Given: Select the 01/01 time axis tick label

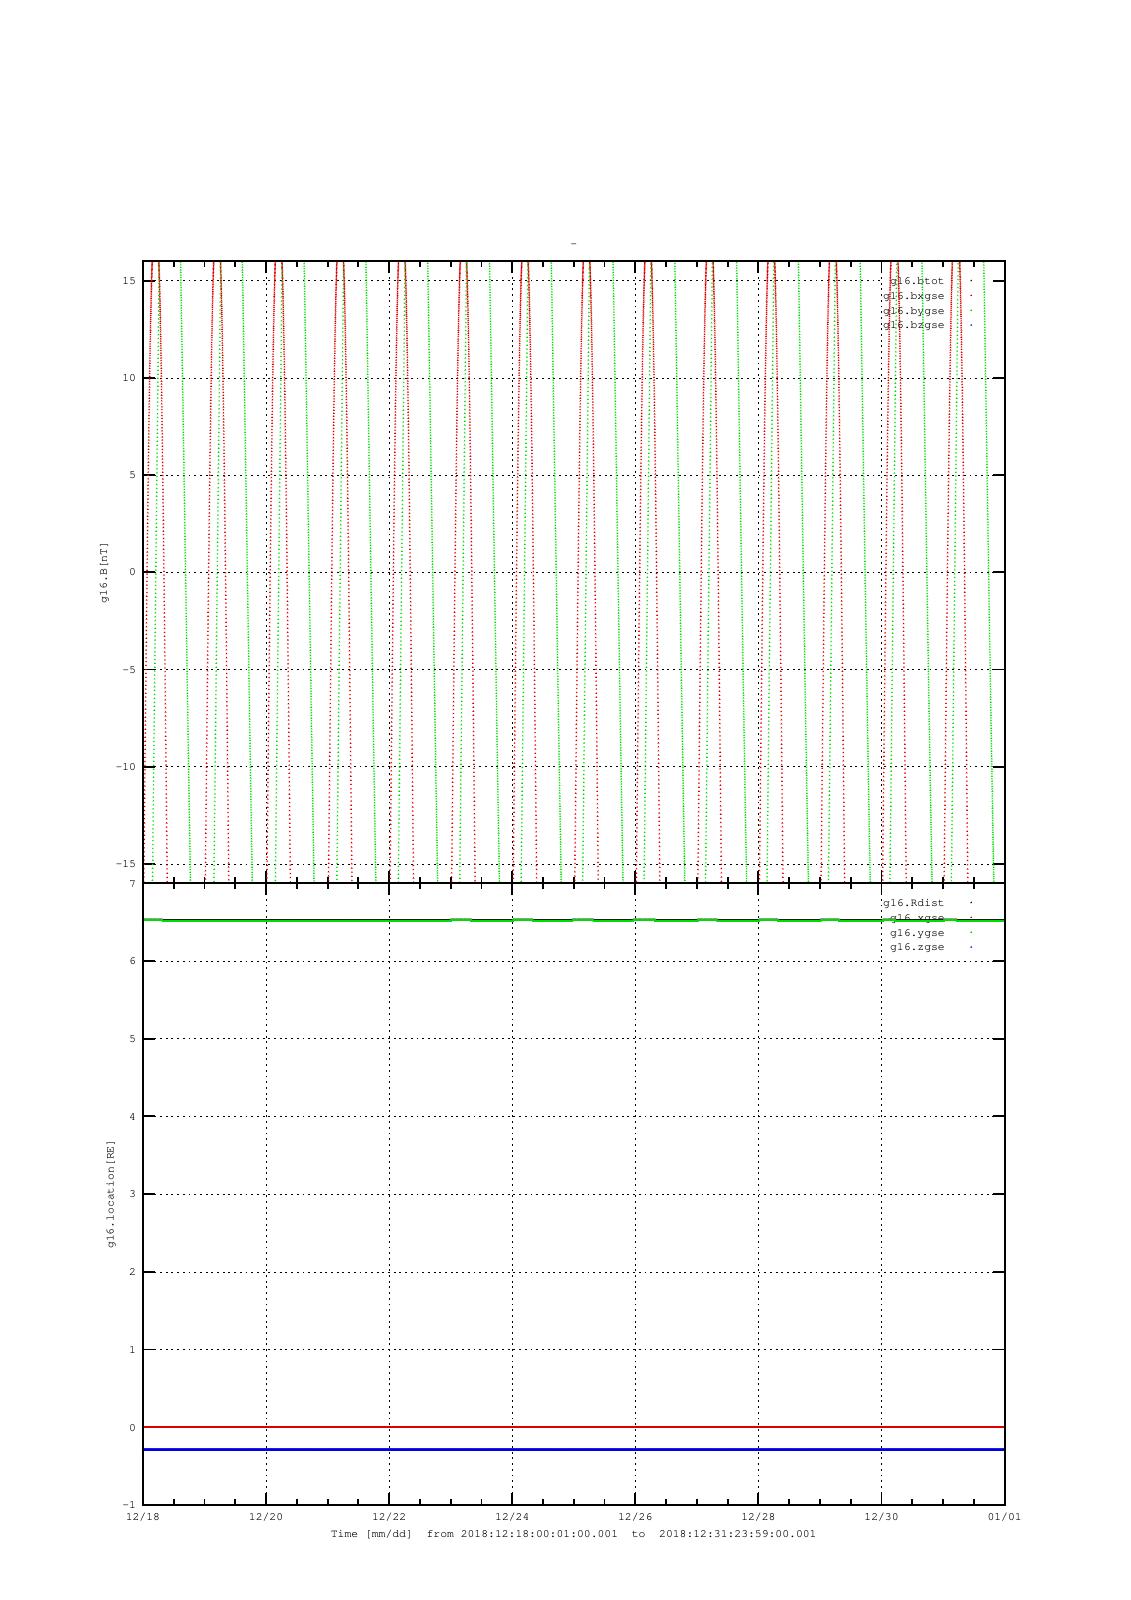Looking at the screenshot, I should 1004,1516.
